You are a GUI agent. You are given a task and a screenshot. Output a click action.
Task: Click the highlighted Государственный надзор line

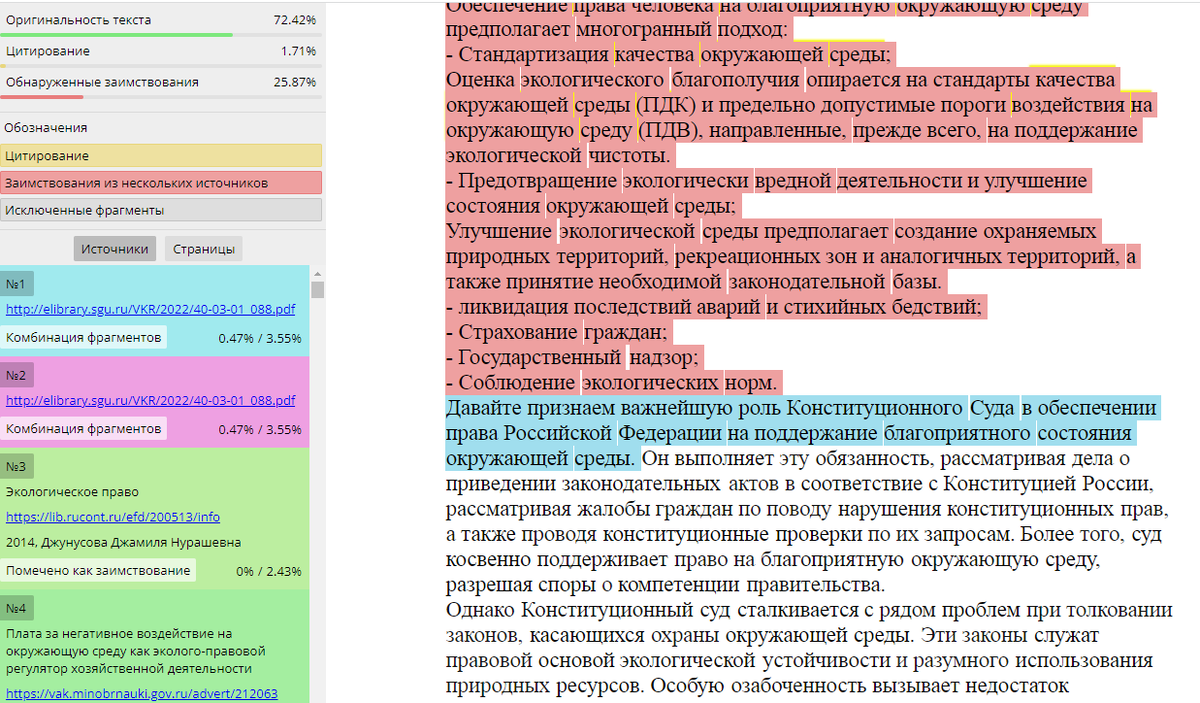click(576, 358)
